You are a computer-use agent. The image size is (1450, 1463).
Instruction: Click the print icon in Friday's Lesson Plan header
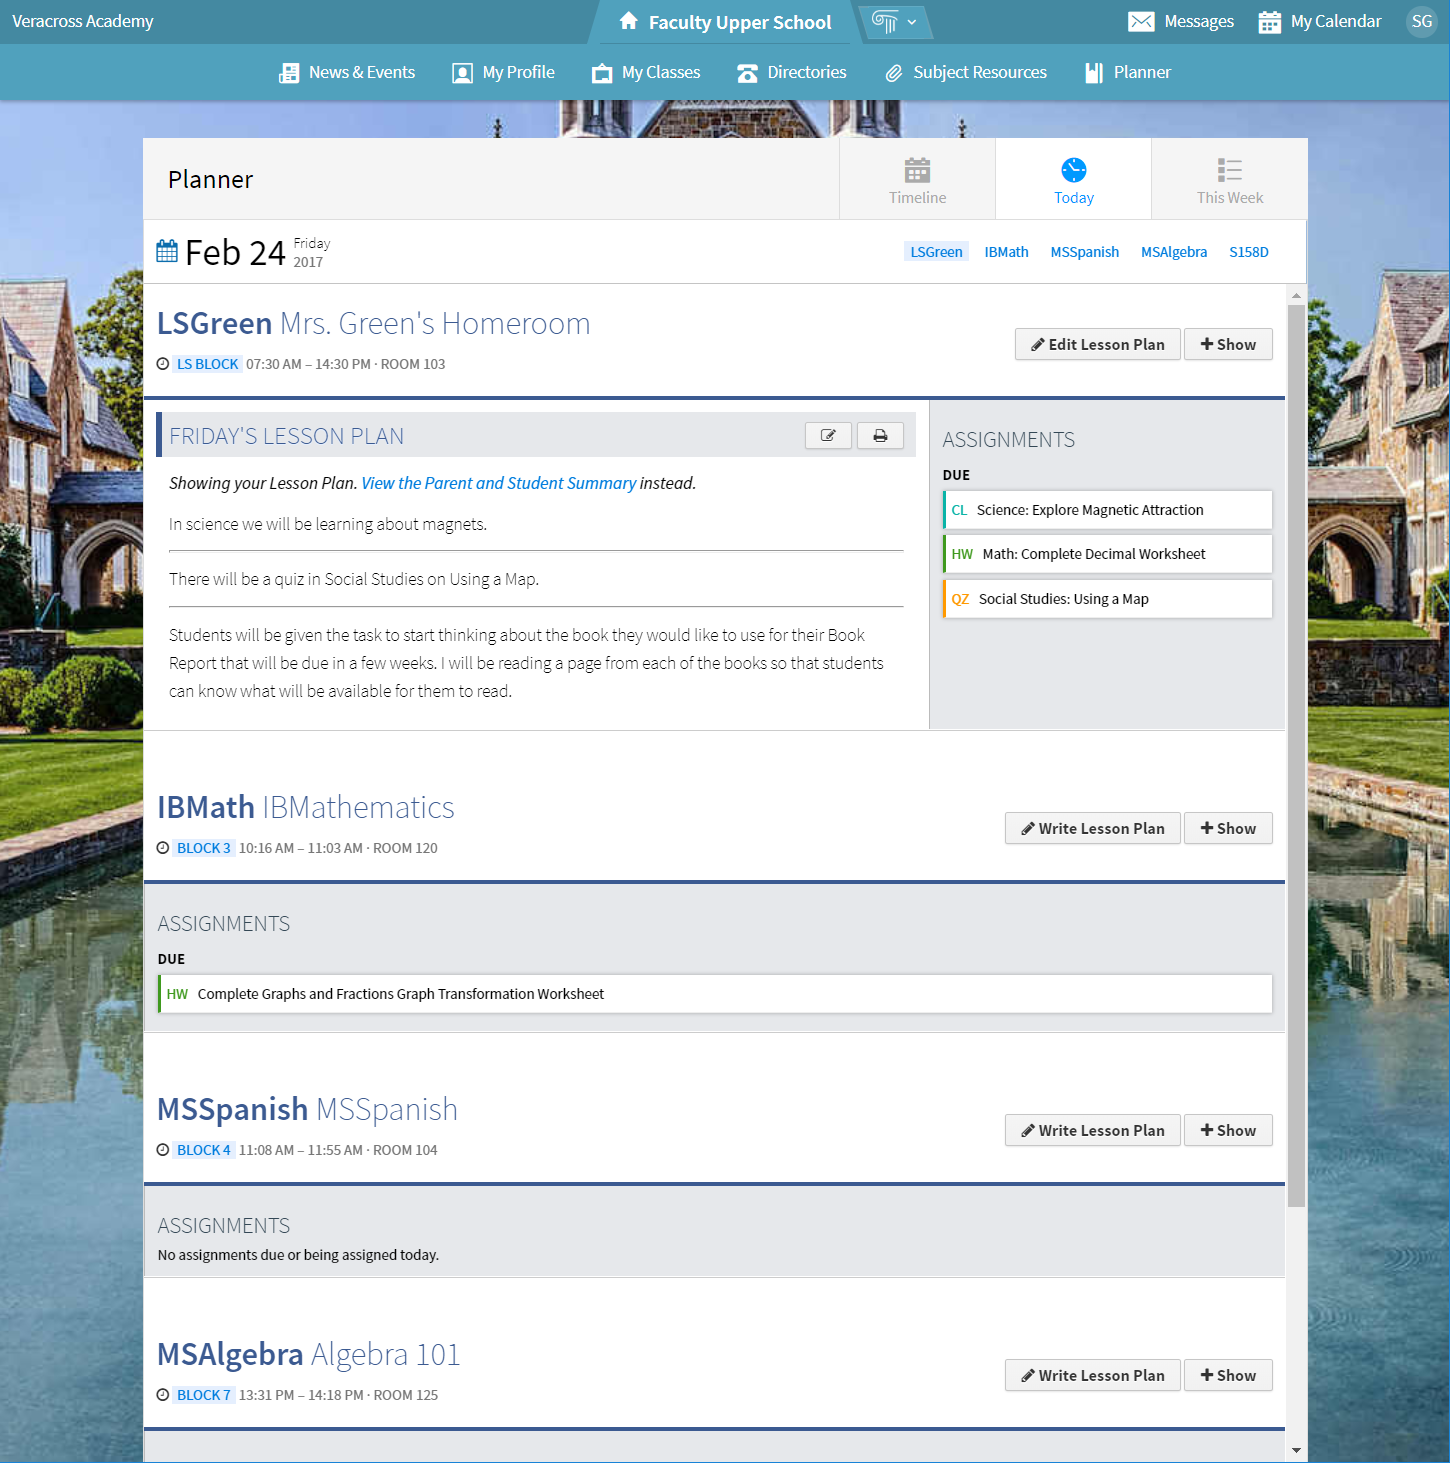pos(880,436)
